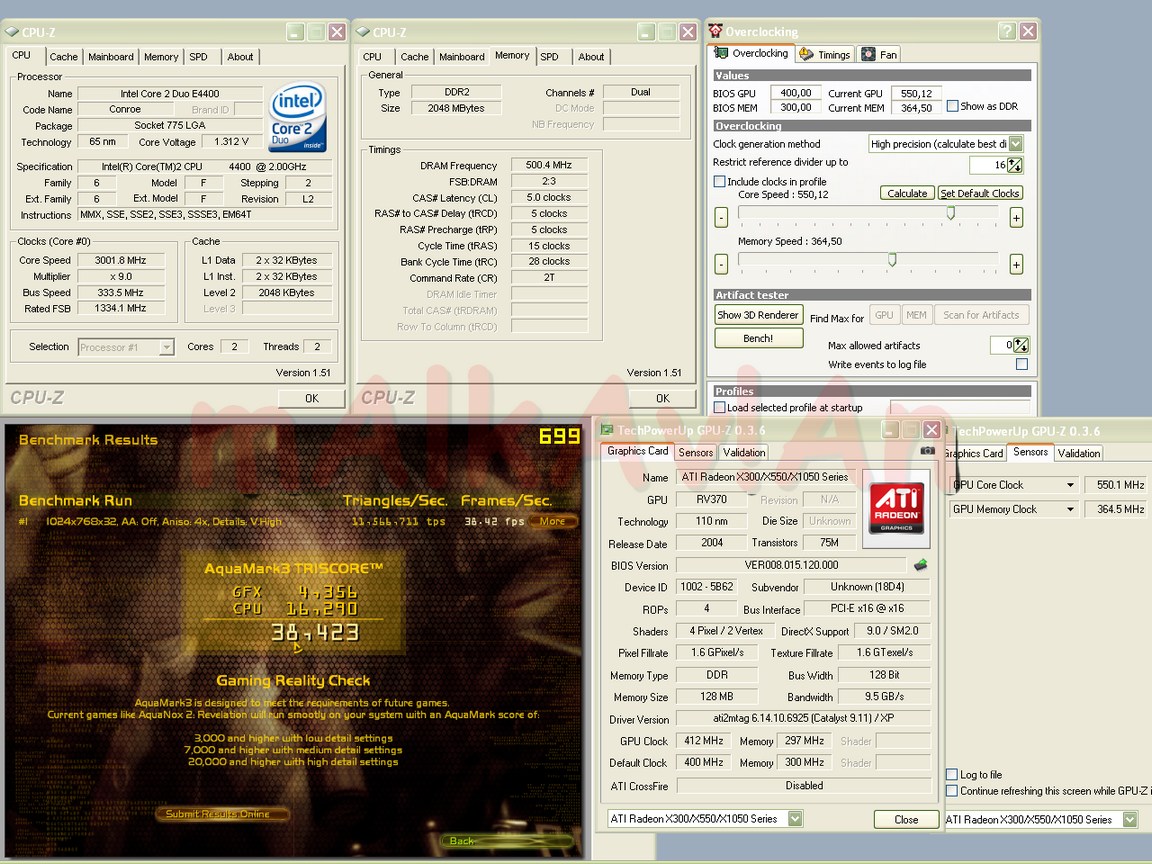Screen dimensions: 1152x864
Task: Click OK in the Memory CPU-Z window
Action: (x=663, y=398)
